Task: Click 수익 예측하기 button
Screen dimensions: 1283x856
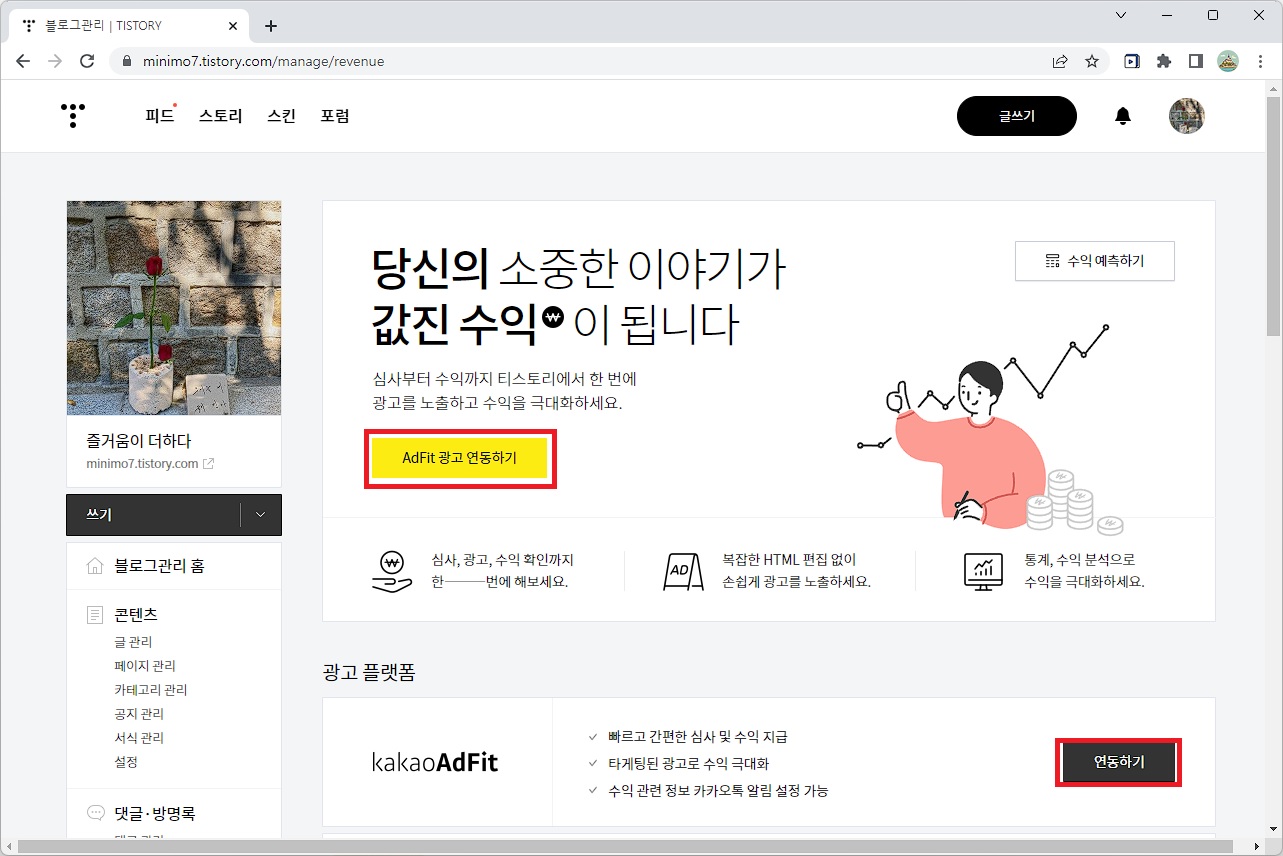Action: click(x=1095, y=261)
